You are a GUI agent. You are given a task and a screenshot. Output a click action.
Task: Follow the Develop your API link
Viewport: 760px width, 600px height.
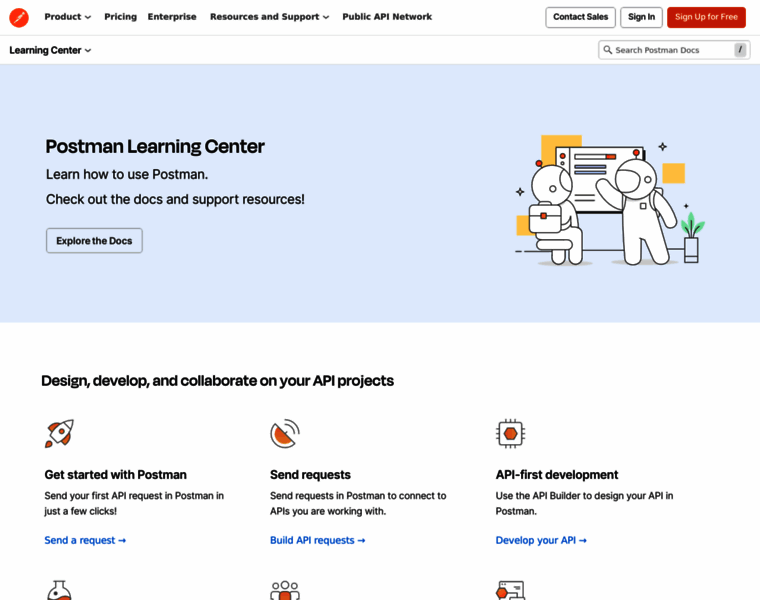pyautogui.click(x=541, y=540)
